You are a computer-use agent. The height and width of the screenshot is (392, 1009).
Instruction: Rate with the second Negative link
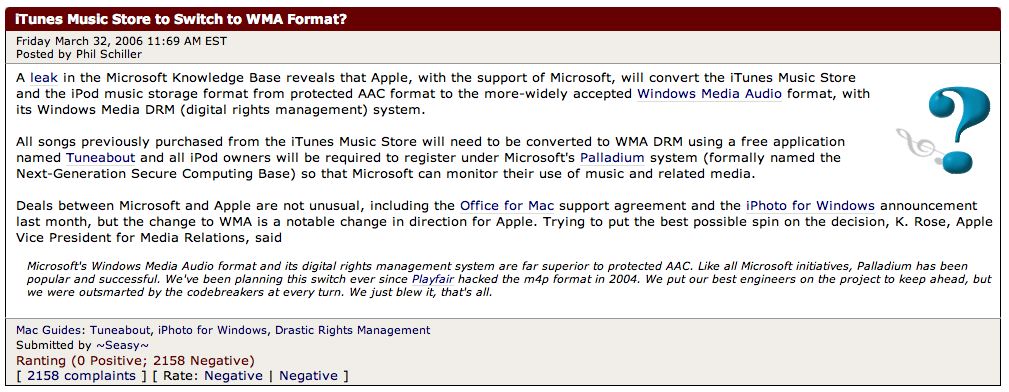[308, 376]
